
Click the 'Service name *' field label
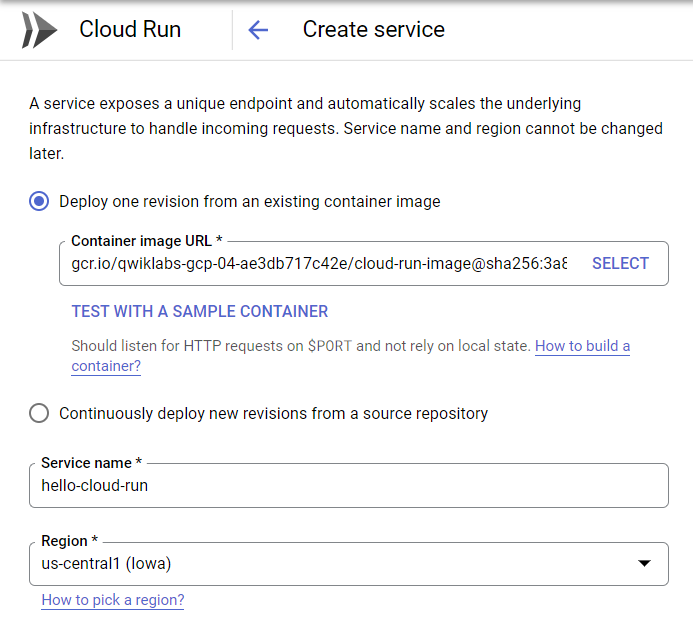click(x=92, y=463)
